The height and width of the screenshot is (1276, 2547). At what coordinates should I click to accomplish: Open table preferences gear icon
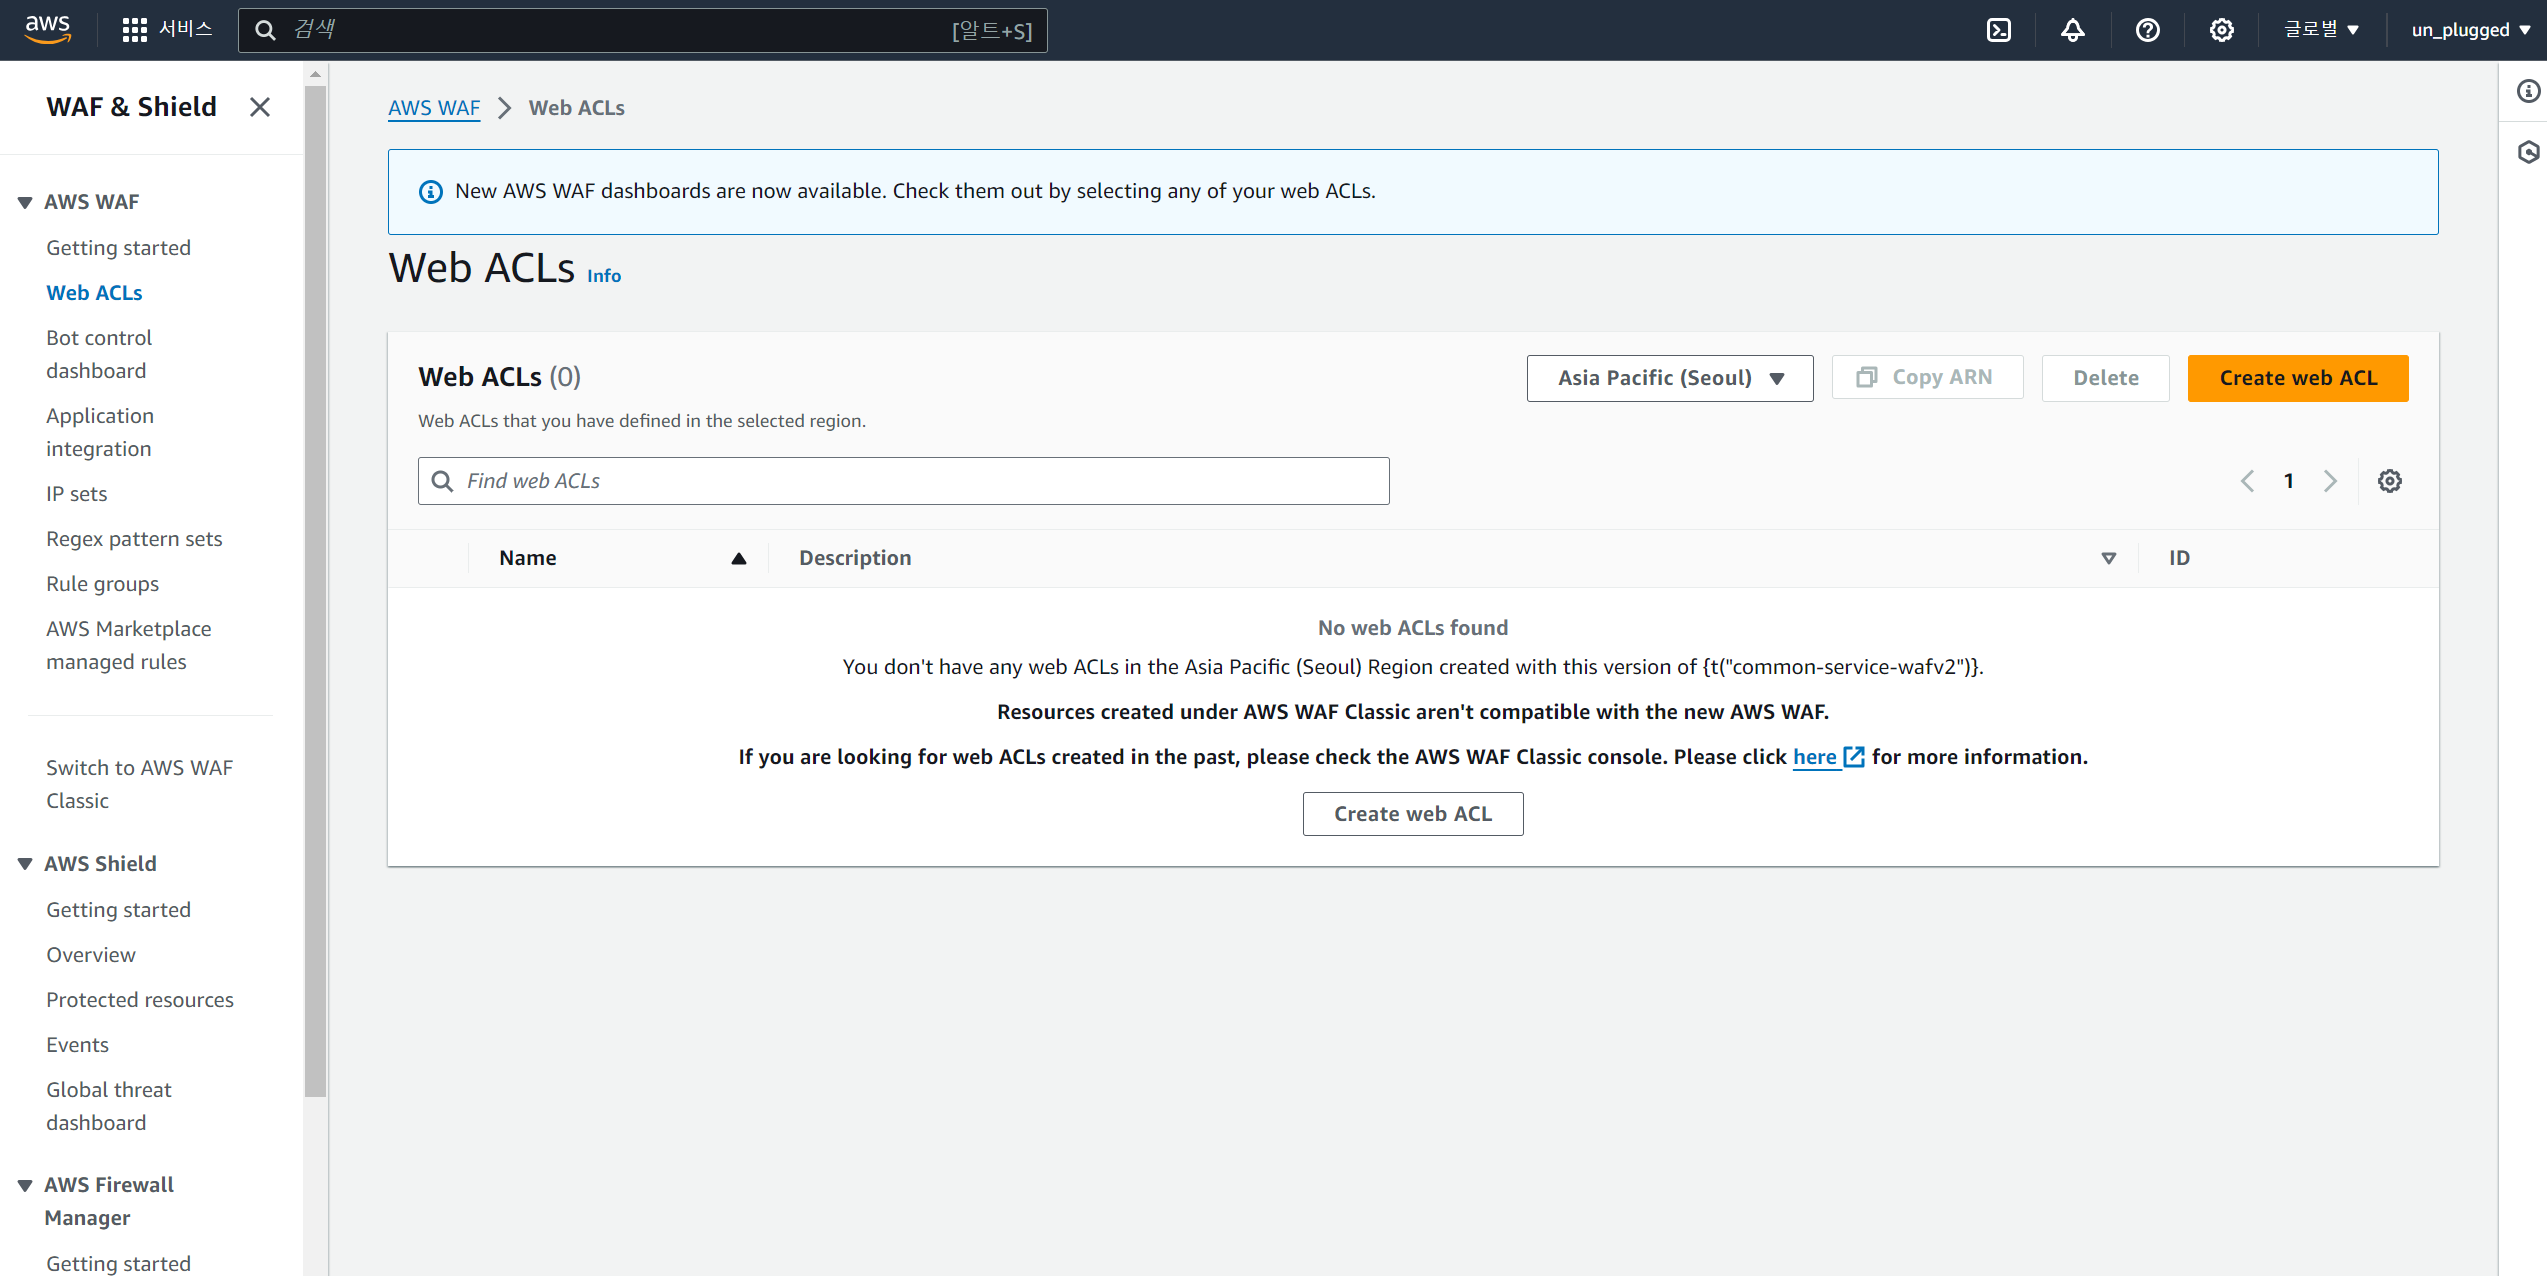click(2389, 481)
